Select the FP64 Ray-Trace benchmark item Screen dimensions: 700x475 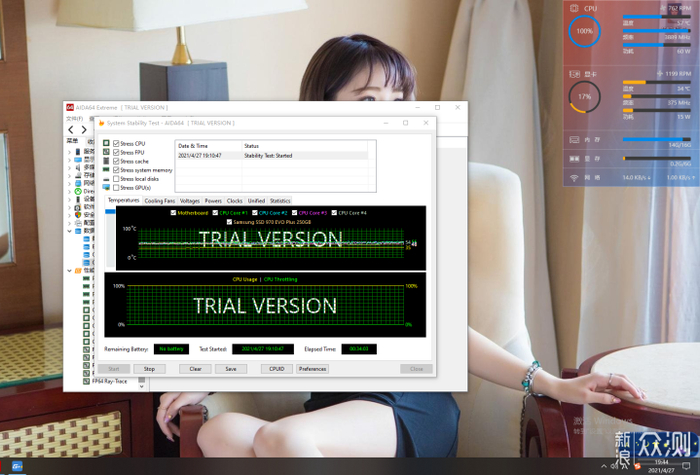pyautogui.click(x=108, y=382)
